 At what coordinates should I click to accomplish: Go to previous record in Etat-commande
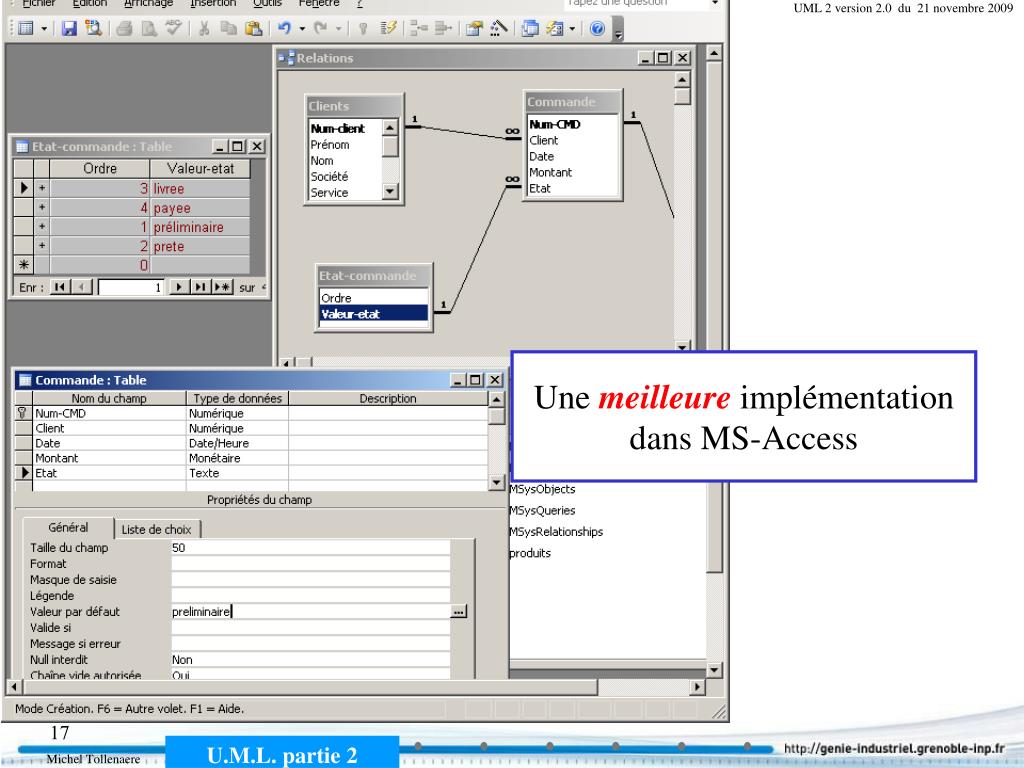click(82, 287)
